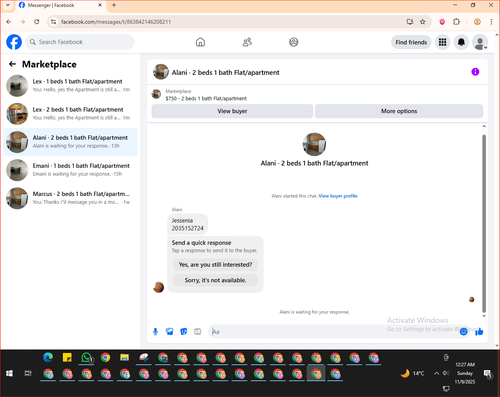Click Alani's avatar beside quick responses
This screenshot has width=500, height=397.
click(158, 287)
